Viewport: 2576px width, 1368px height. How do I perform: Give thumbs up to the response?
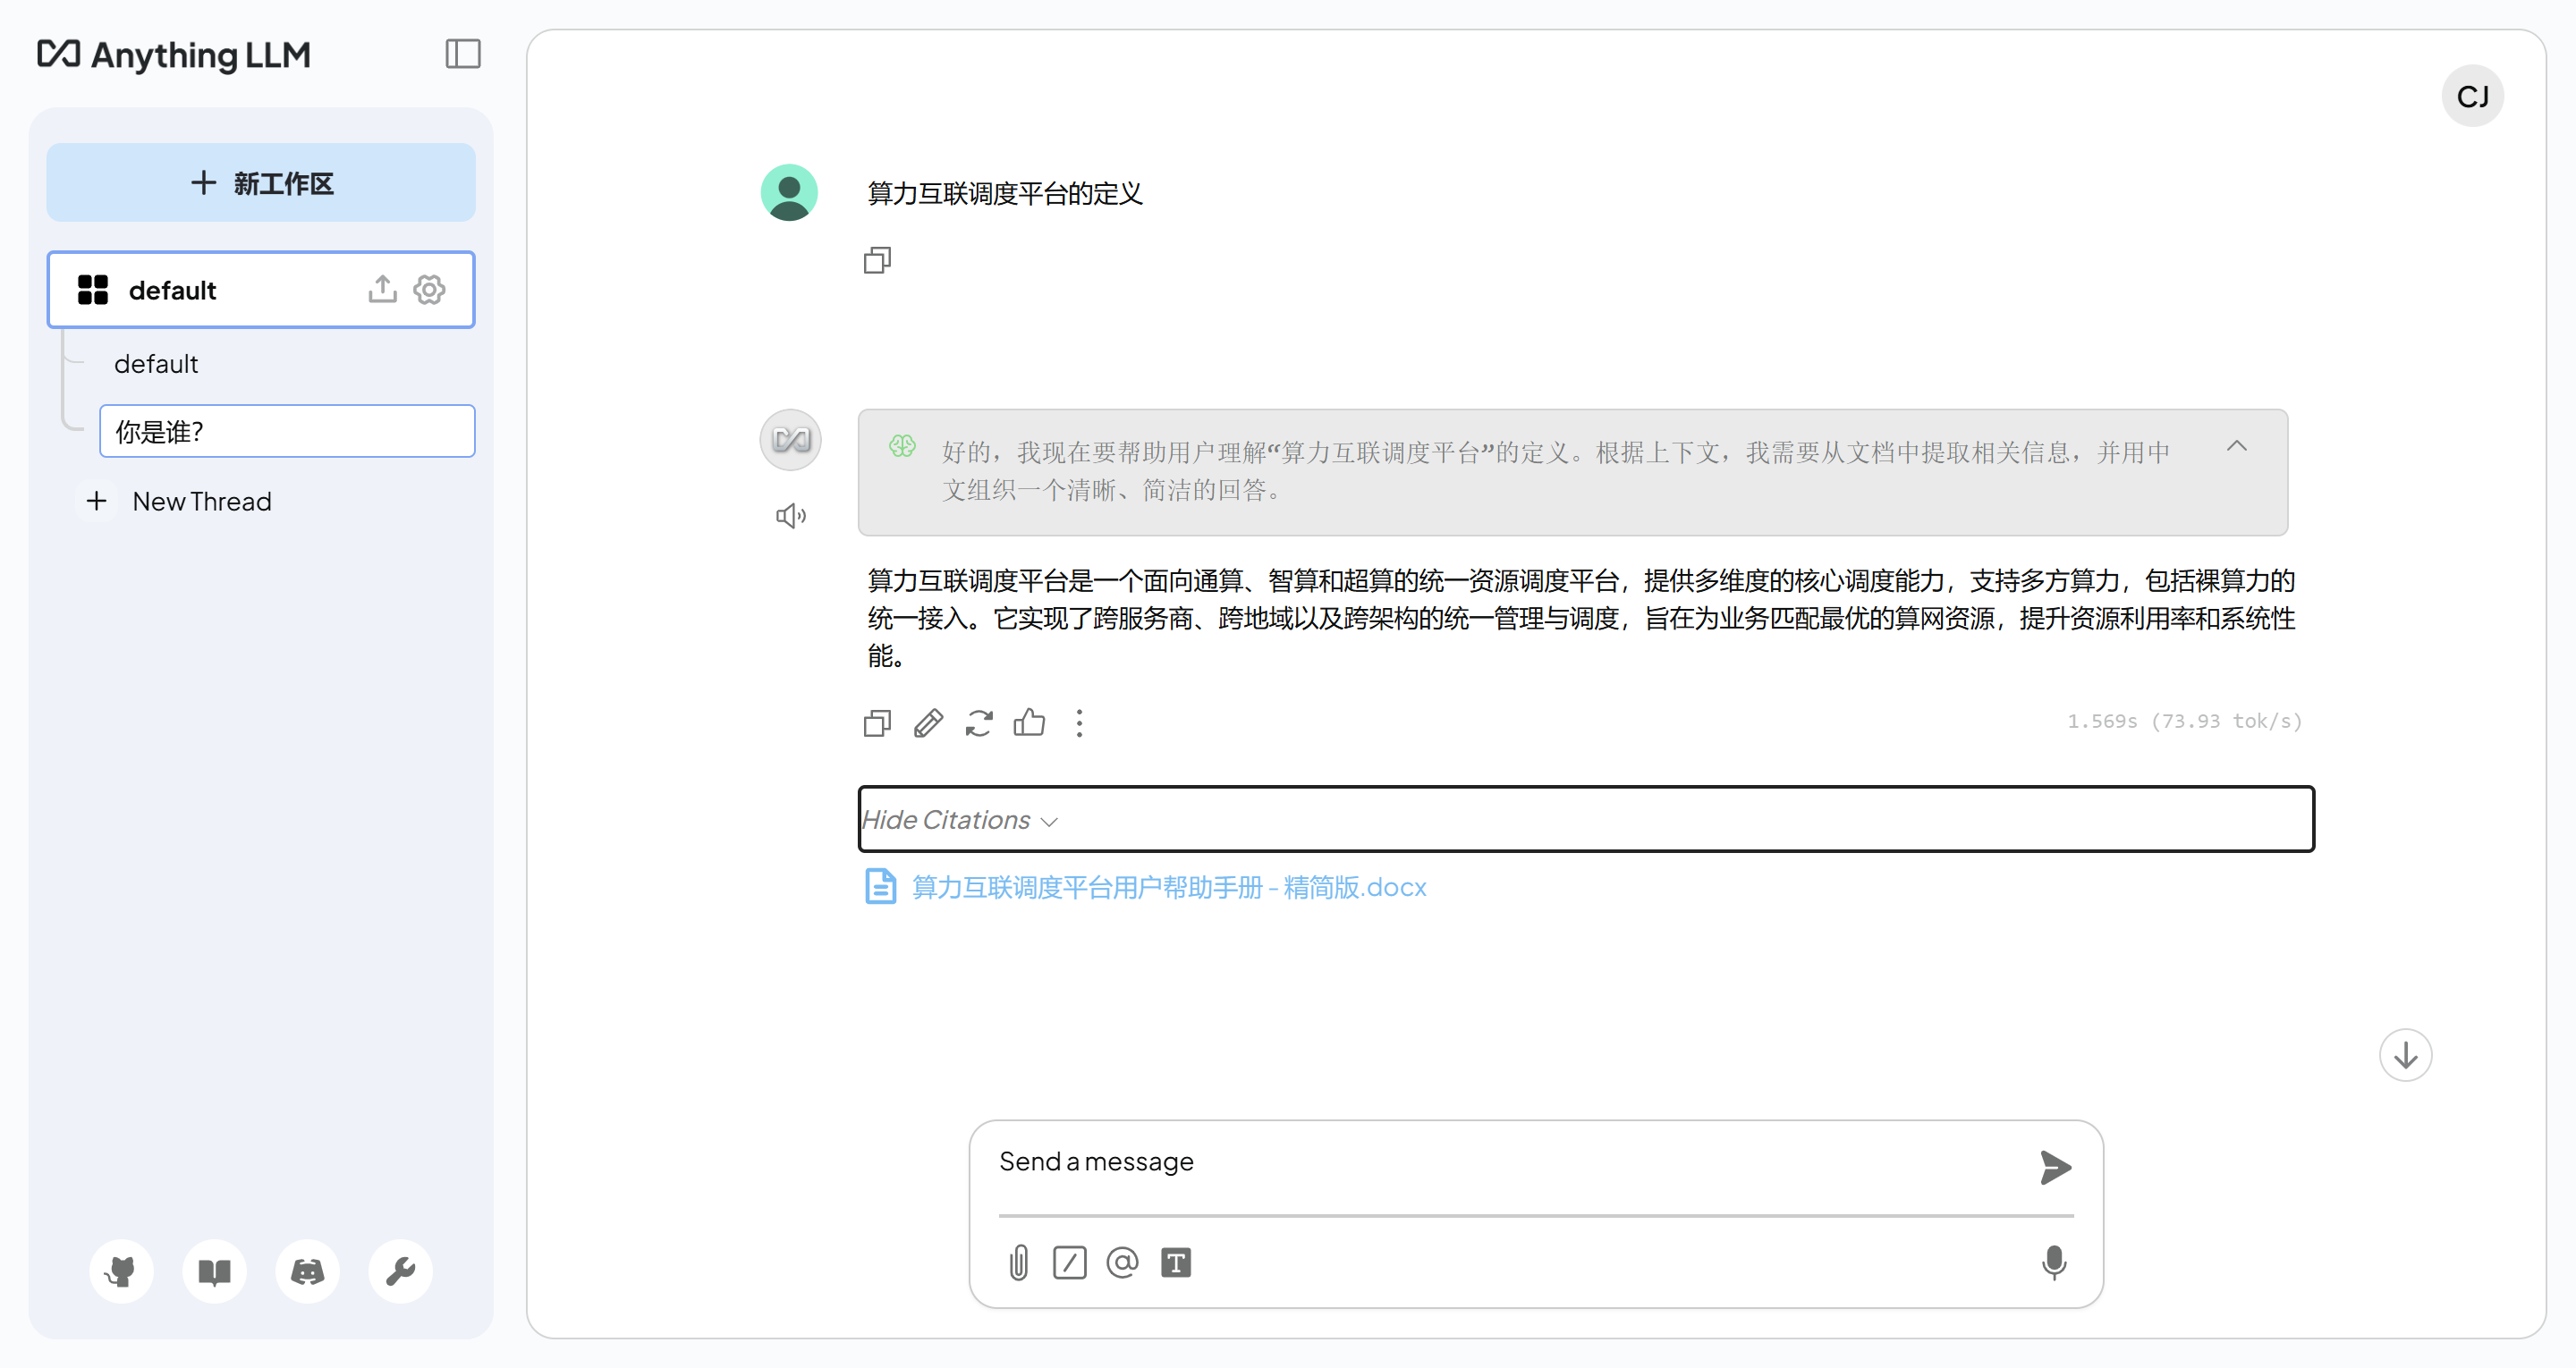click(x=1029, y=722)
